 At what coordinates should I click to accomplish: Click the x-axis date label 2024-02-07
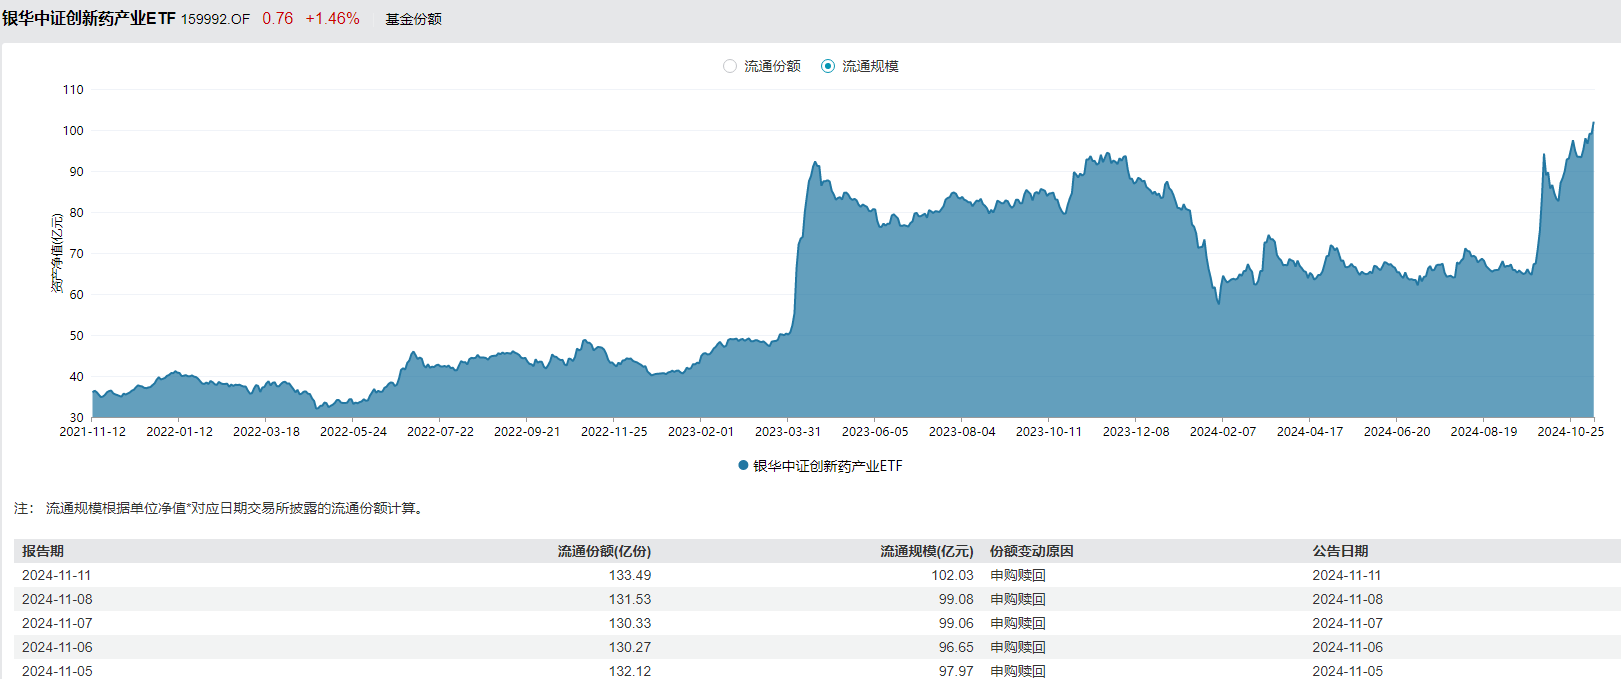pos(1223,431)
